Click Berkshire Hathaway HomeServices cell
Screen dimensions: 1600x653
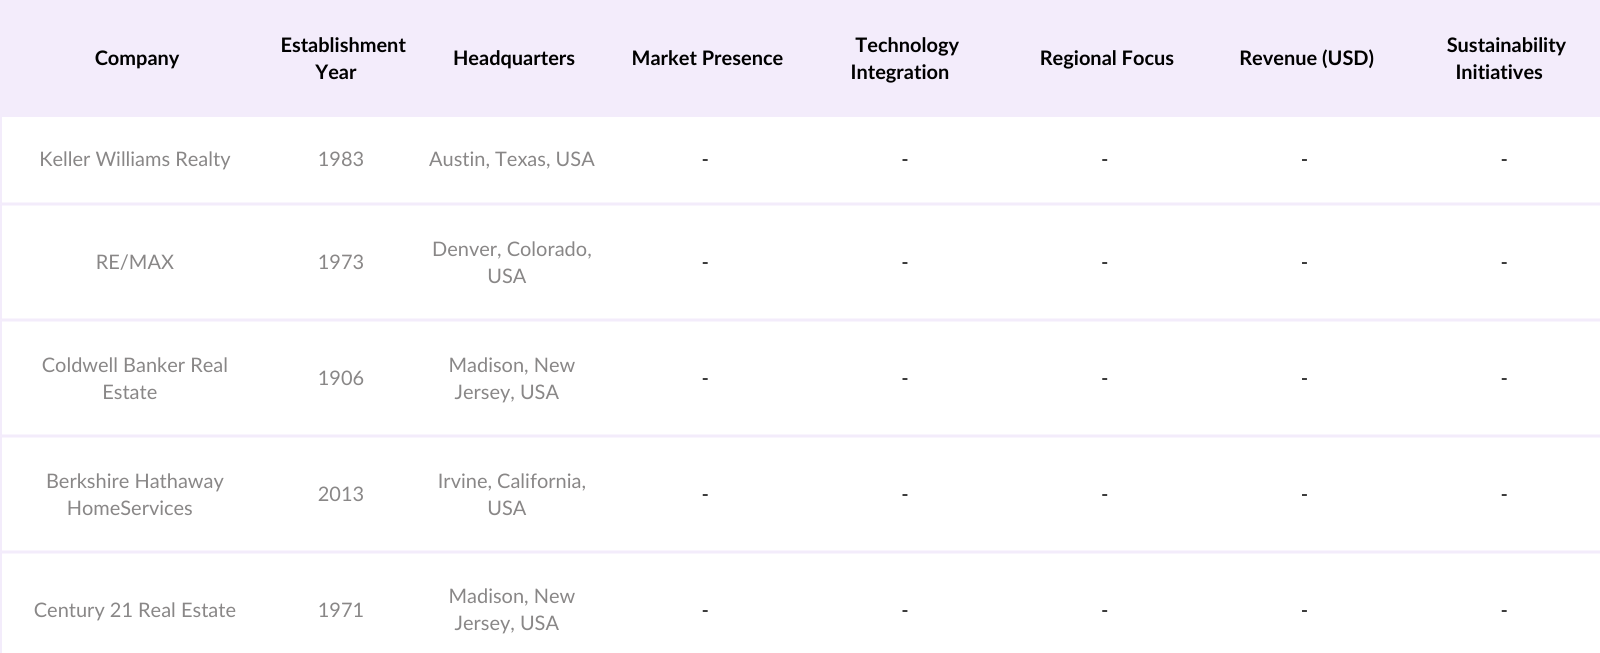(x=135, y=494)
